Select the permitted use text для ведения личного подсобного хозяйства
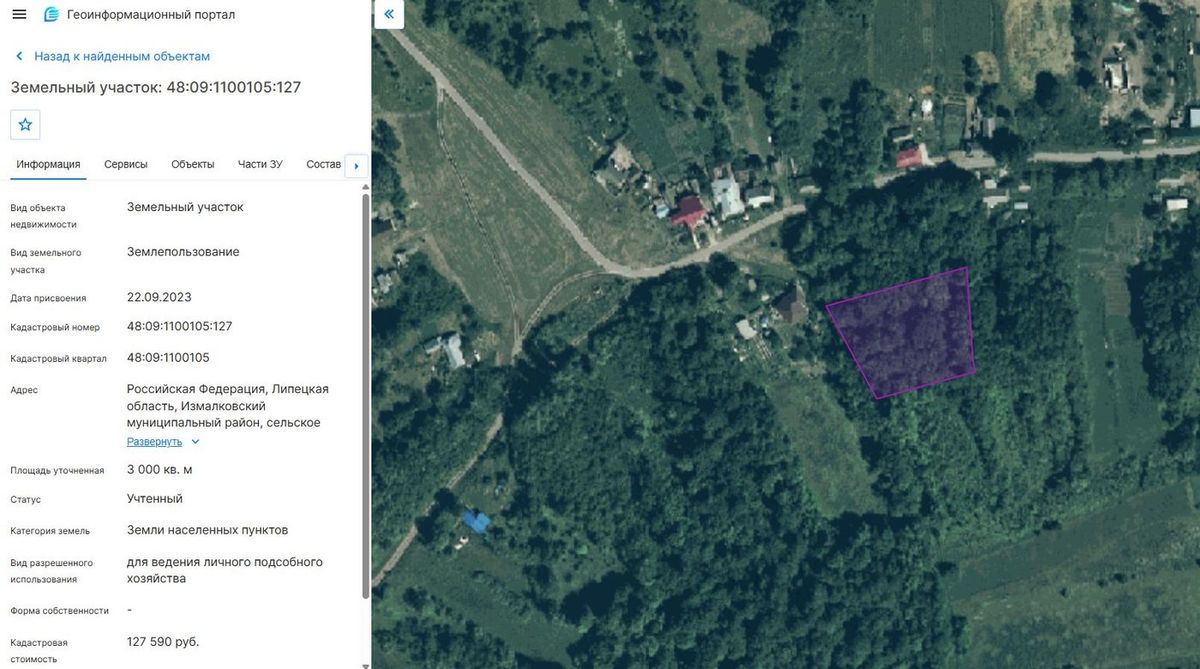Viewport: 1200px width, 669px height. [225, 570]
